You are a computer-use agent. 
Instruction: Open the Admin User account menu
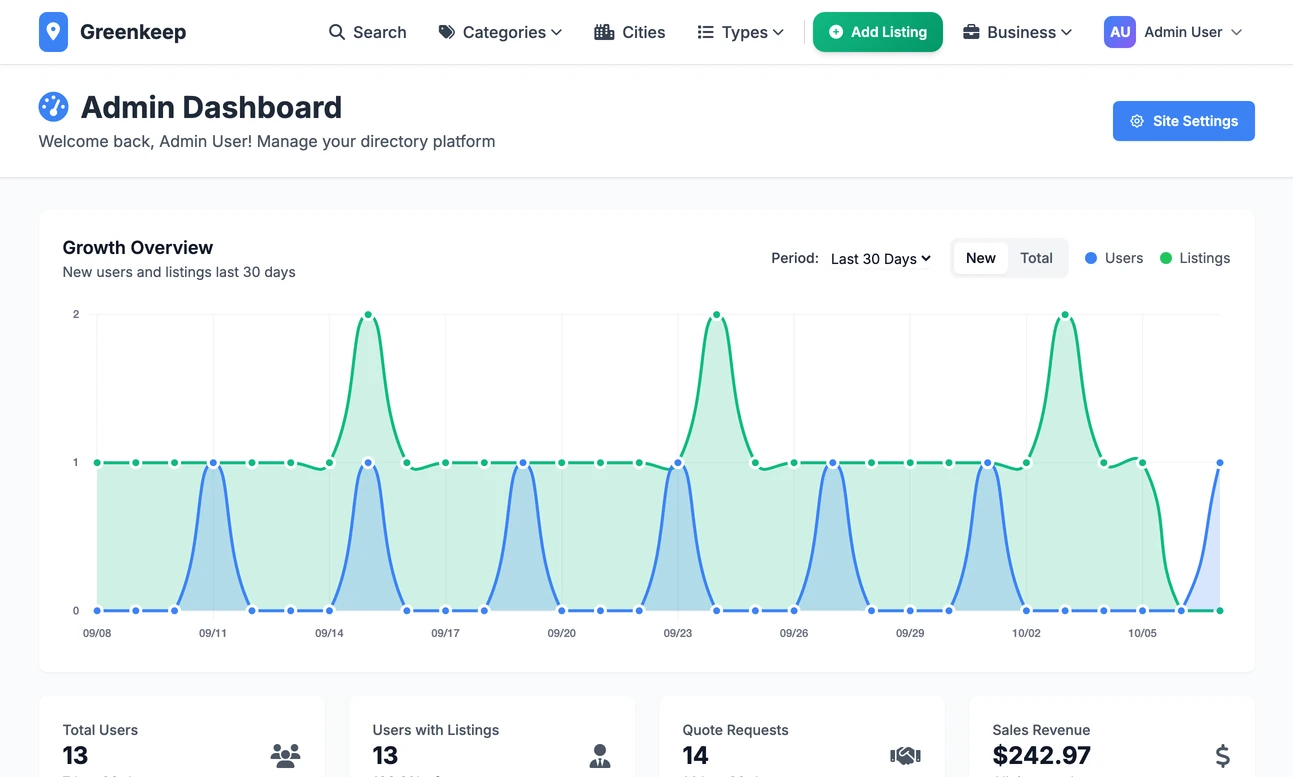[x=1173, y=32]
